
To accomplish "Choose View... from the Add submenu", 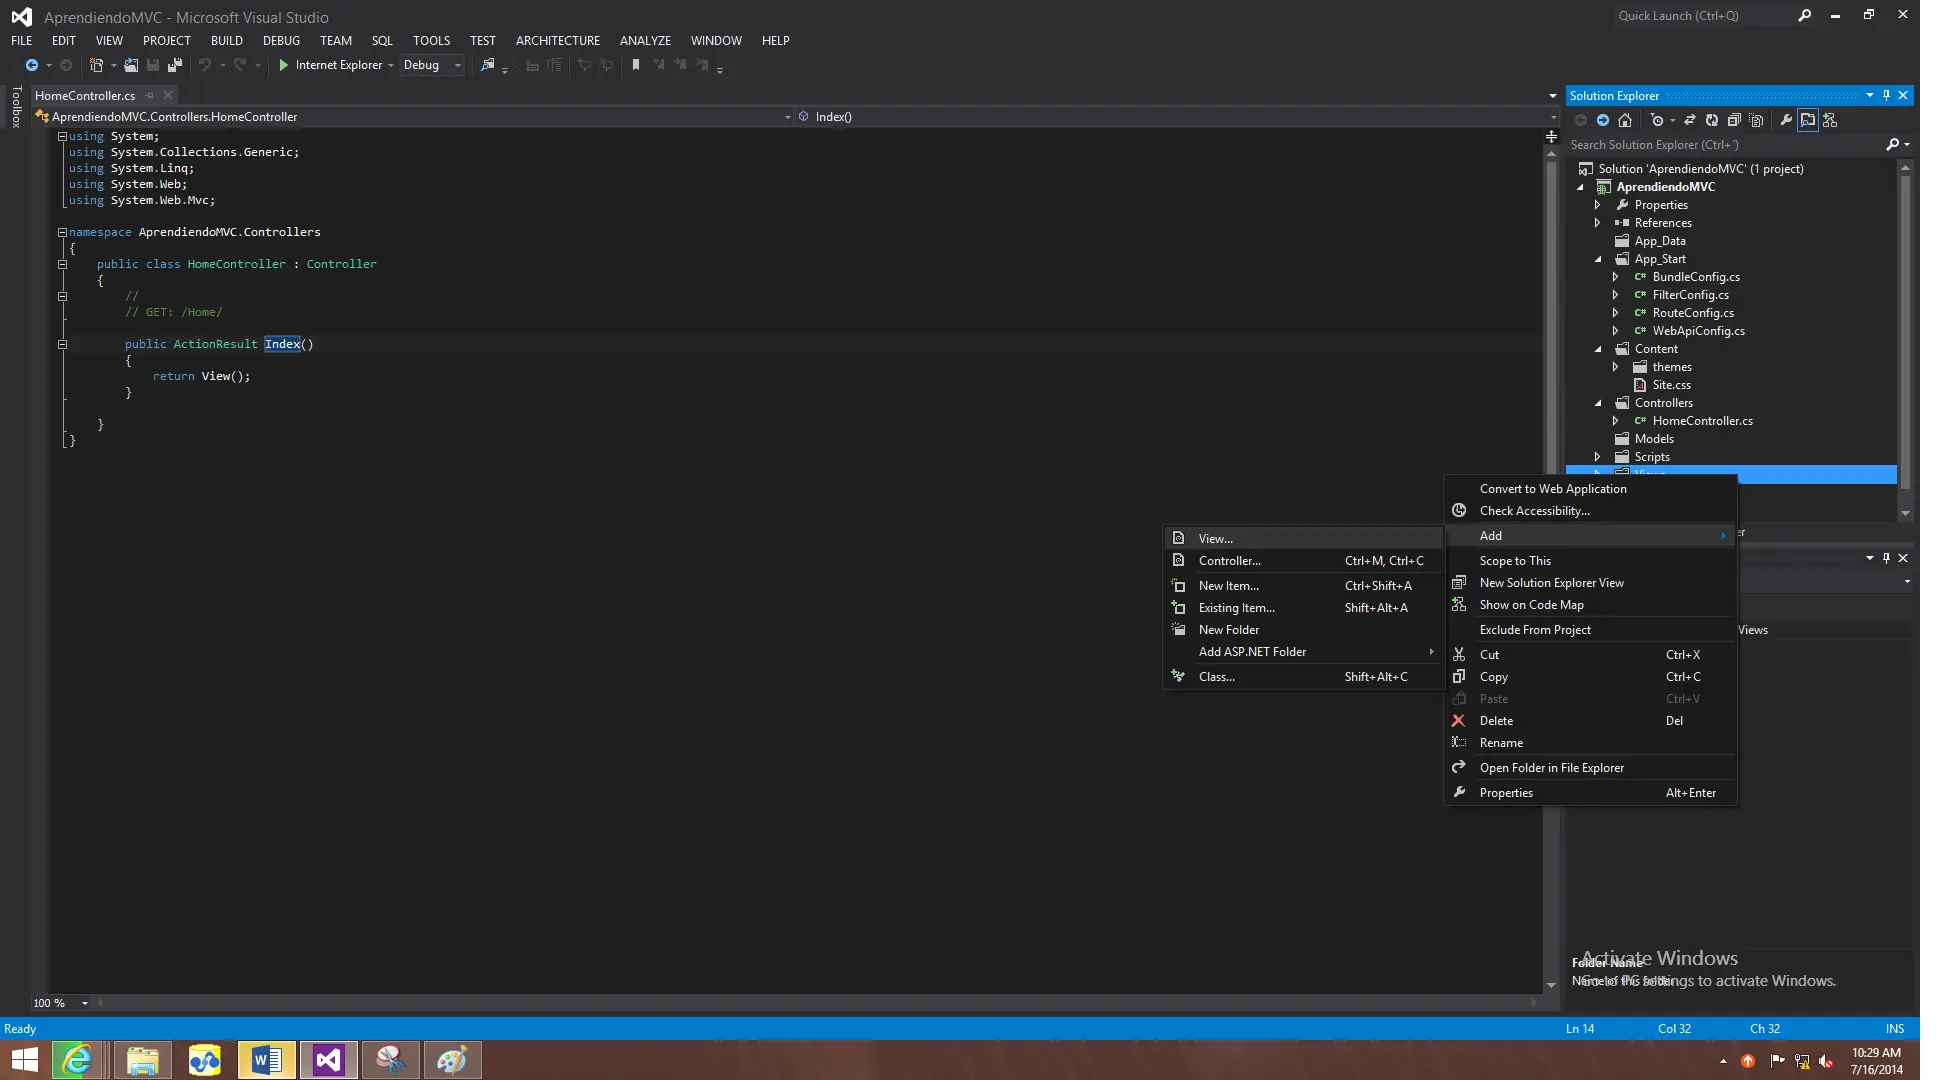I will [1304, 538].
